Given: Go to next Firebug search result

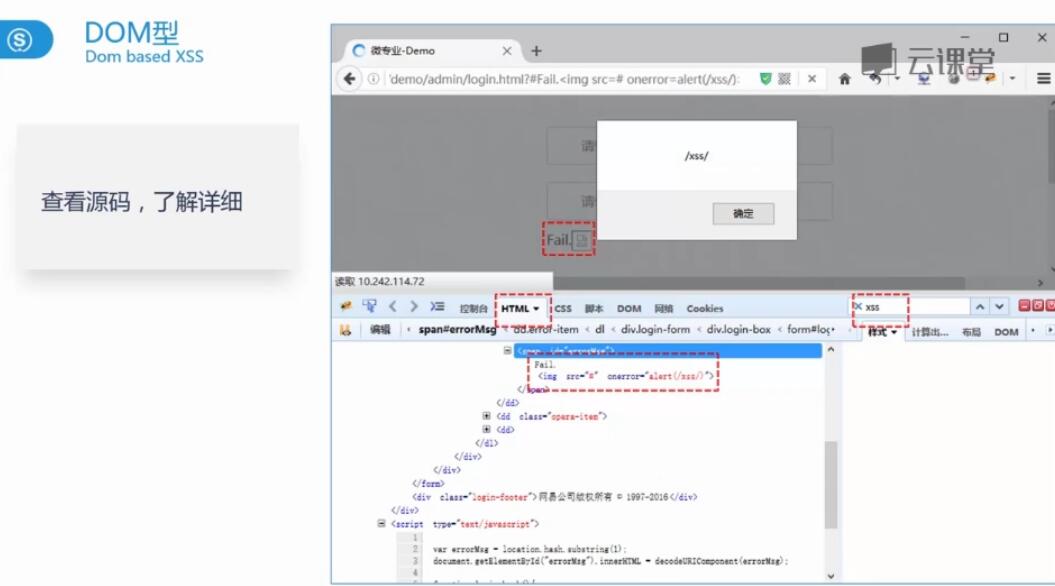Looking at the screenshot, I should pos(999,307).
